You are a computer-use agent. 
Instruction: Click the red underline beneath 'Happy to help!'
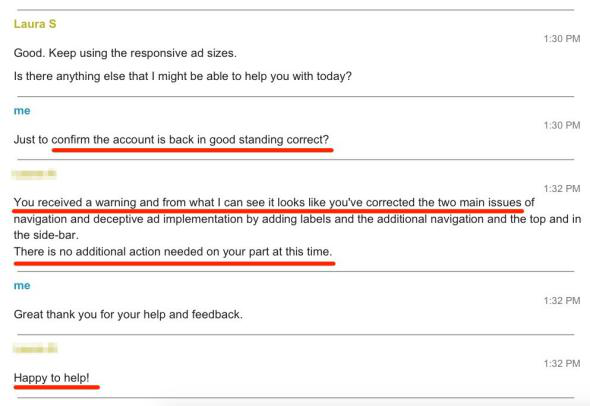tap(57, 387)
